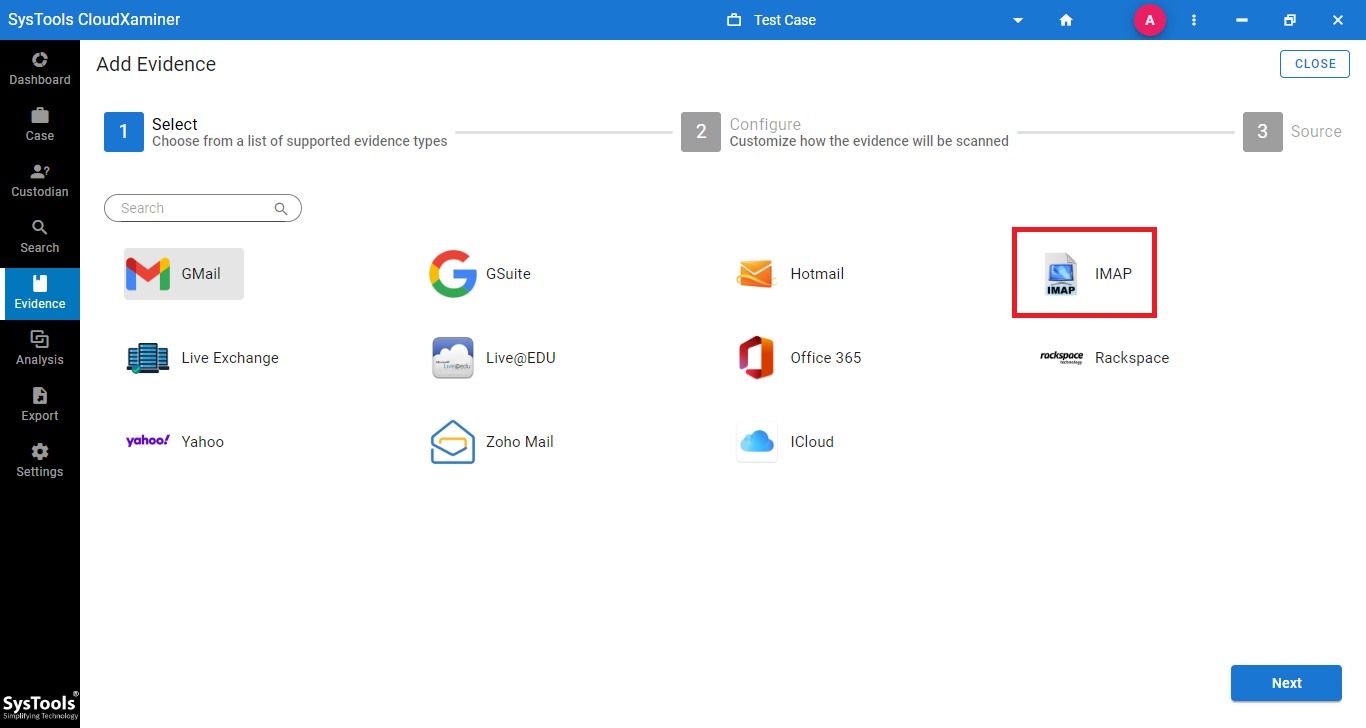Open the Export section
This screenshot has height=728, width=1366.
click(40, 404)
